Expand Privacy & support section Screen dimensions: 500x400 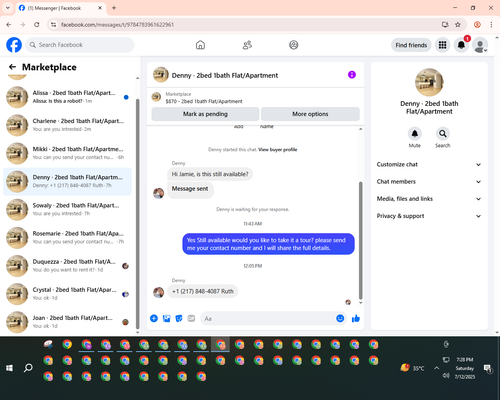coord(429,216)
